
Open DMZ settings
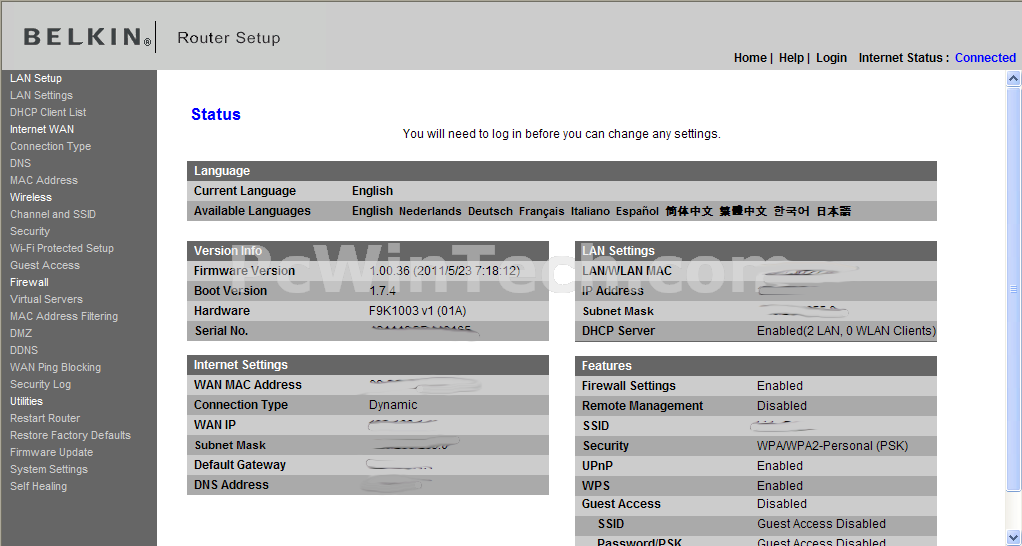pos(21,333)
